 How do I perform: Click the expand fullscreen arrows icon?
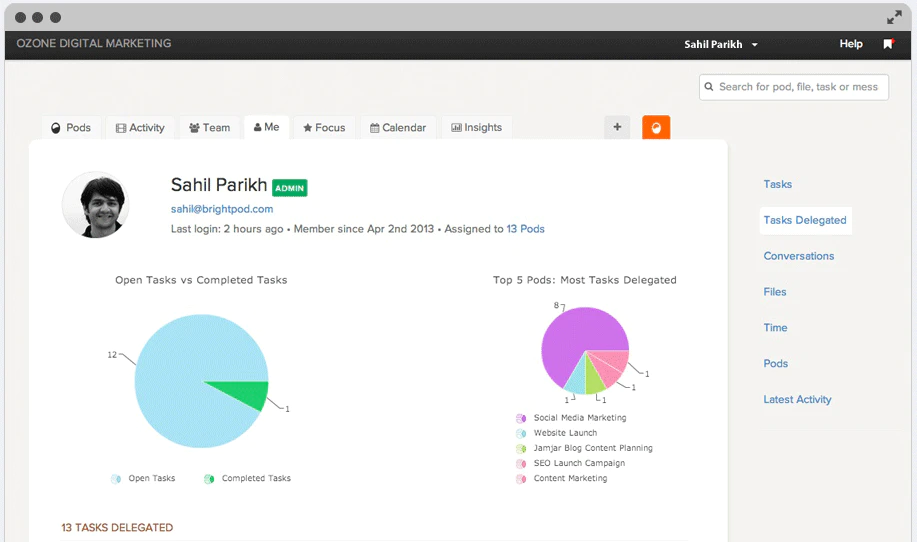coord(894,18)
